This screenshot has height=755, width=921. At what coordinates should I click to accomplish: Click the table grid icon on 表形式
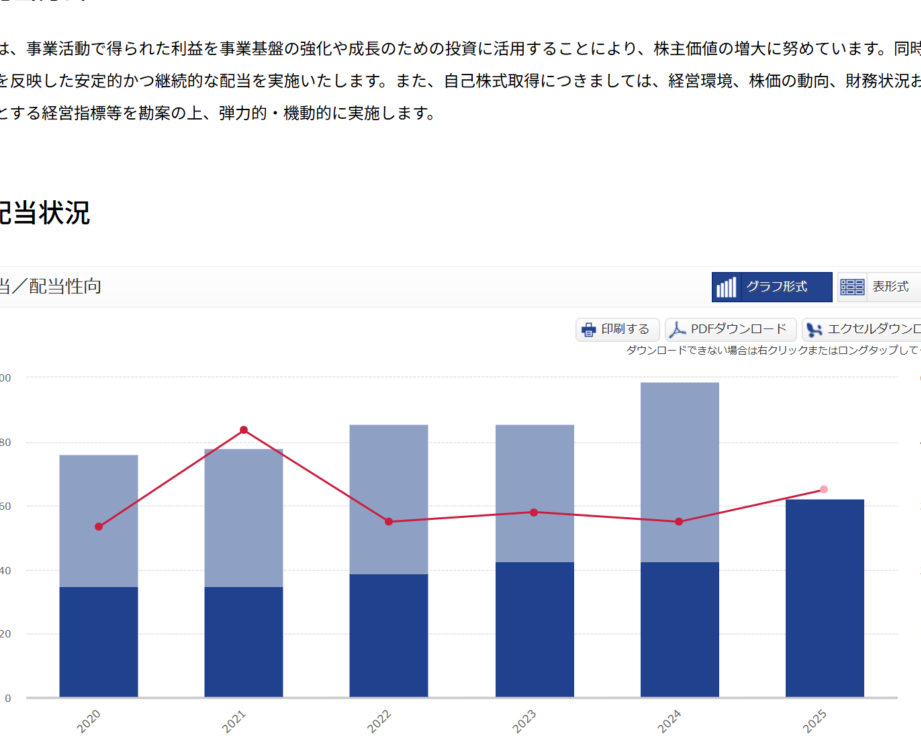pos(852,288)
